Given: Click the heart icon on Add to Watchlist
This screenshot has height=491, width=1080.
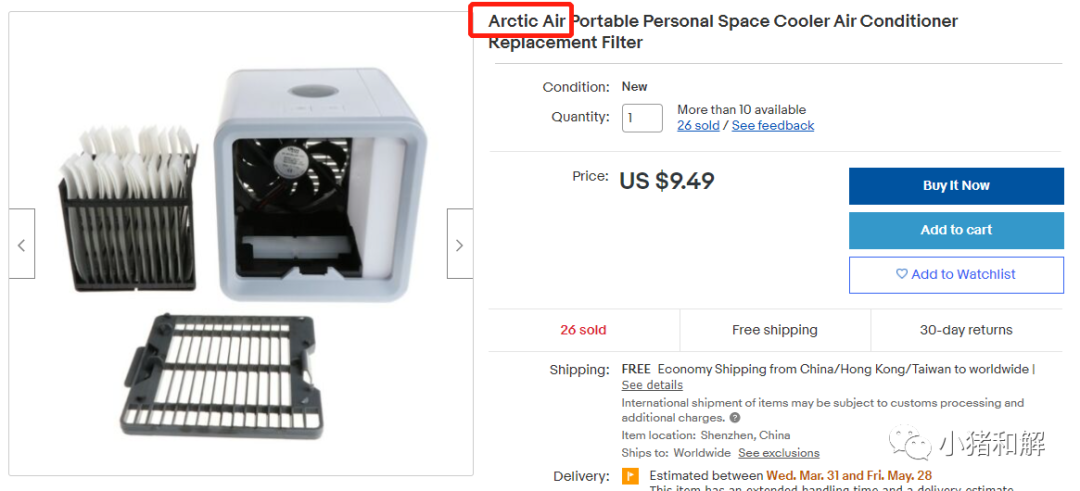Looking at the screenshot, I should (902, 274).
